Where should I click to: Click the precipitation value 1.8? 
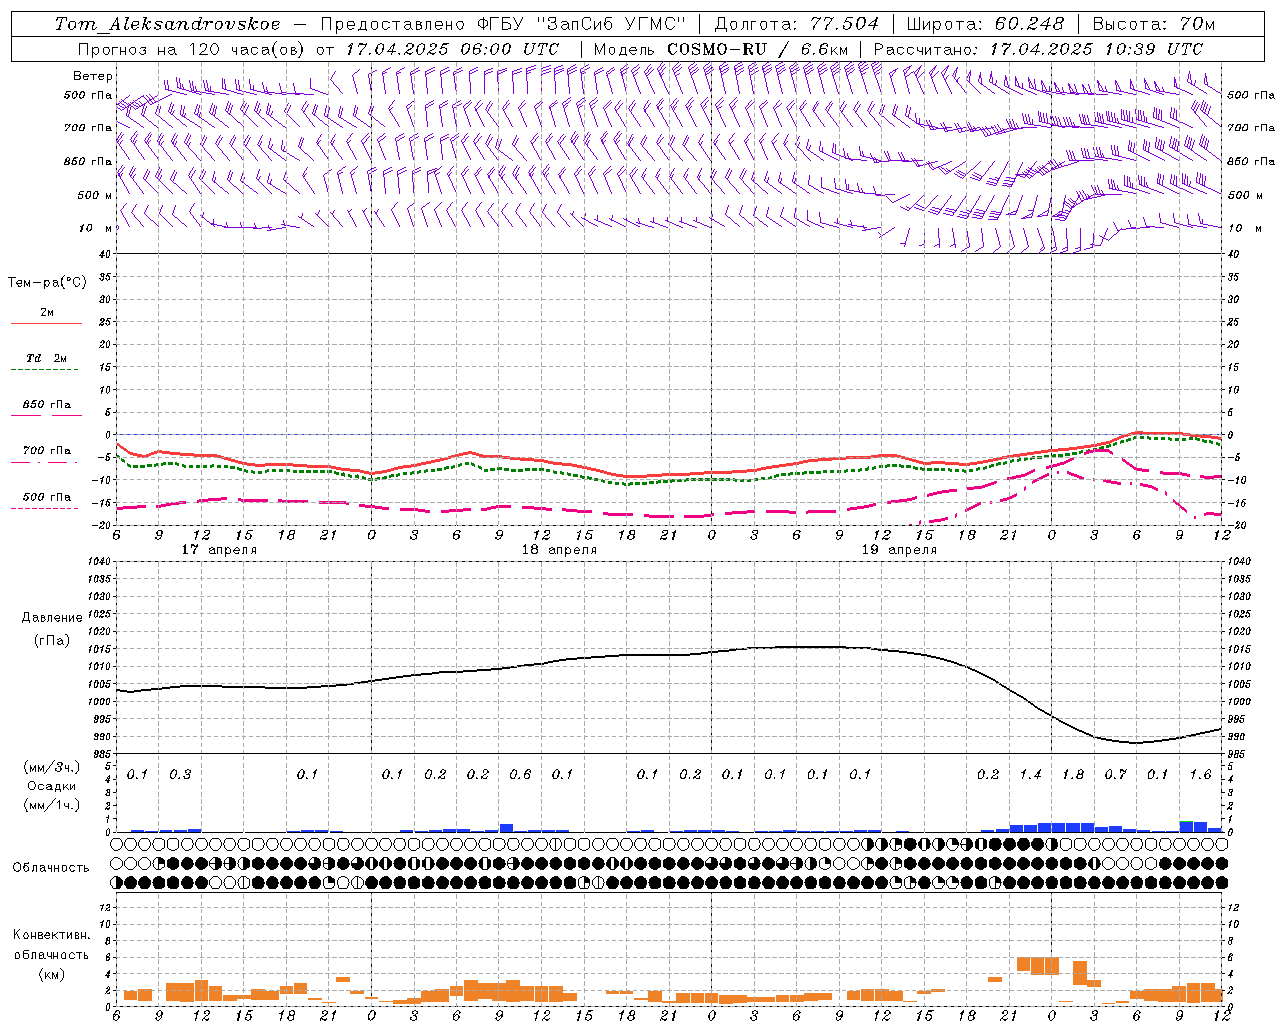[x=1073, y=774]
